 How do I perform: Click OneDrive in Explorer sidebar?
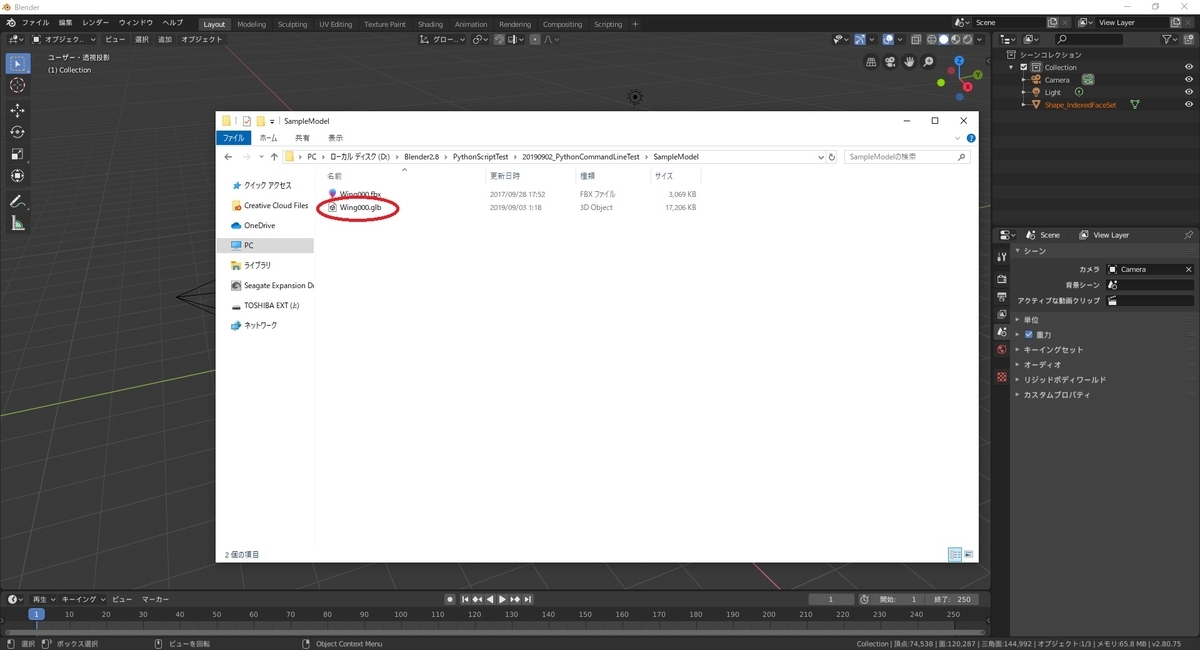(x=259, y=225)
